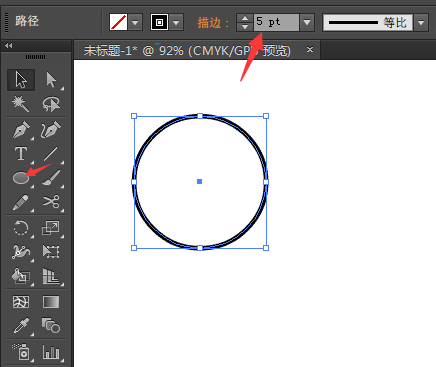Close the 未标题-1* document tab
This screenshot has height=367, width=436.
[310, 49]
